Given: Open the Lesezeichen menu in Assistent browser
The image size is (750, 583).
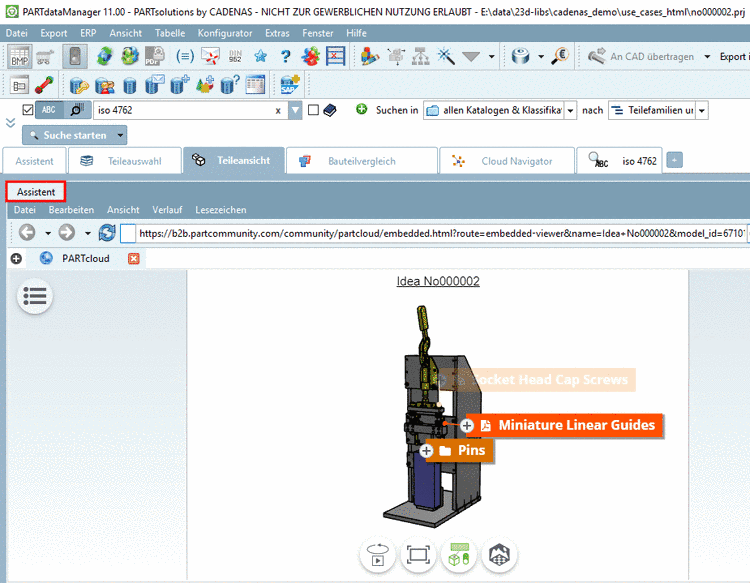Looking at the screenshot, I should [x=221, y=210].
